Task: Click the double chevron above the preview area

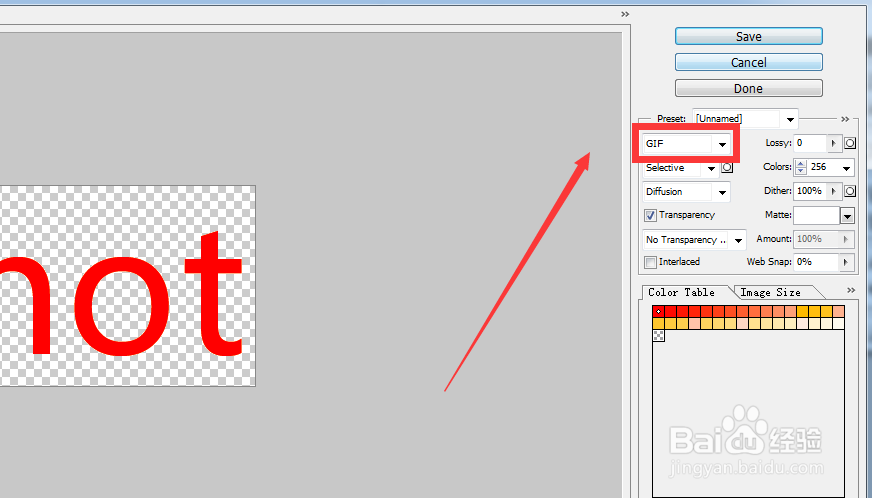Action: 625,14
